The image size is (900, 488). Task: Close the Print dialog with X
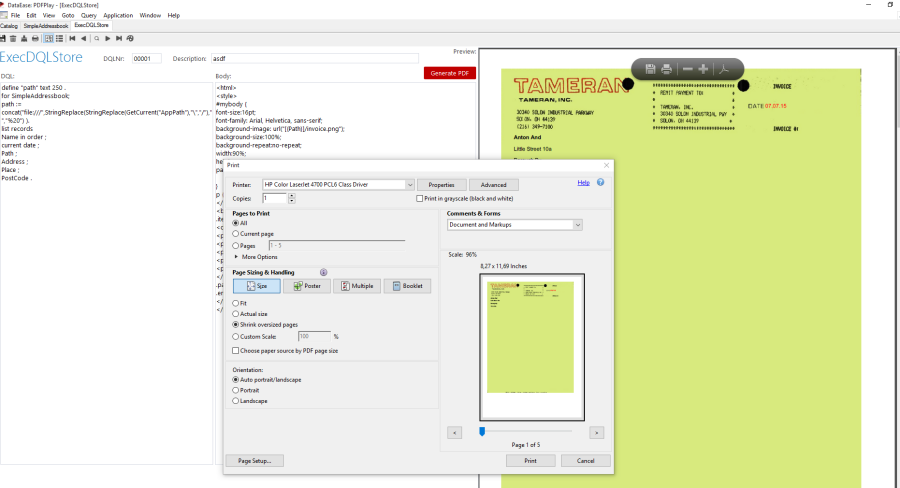606,165
